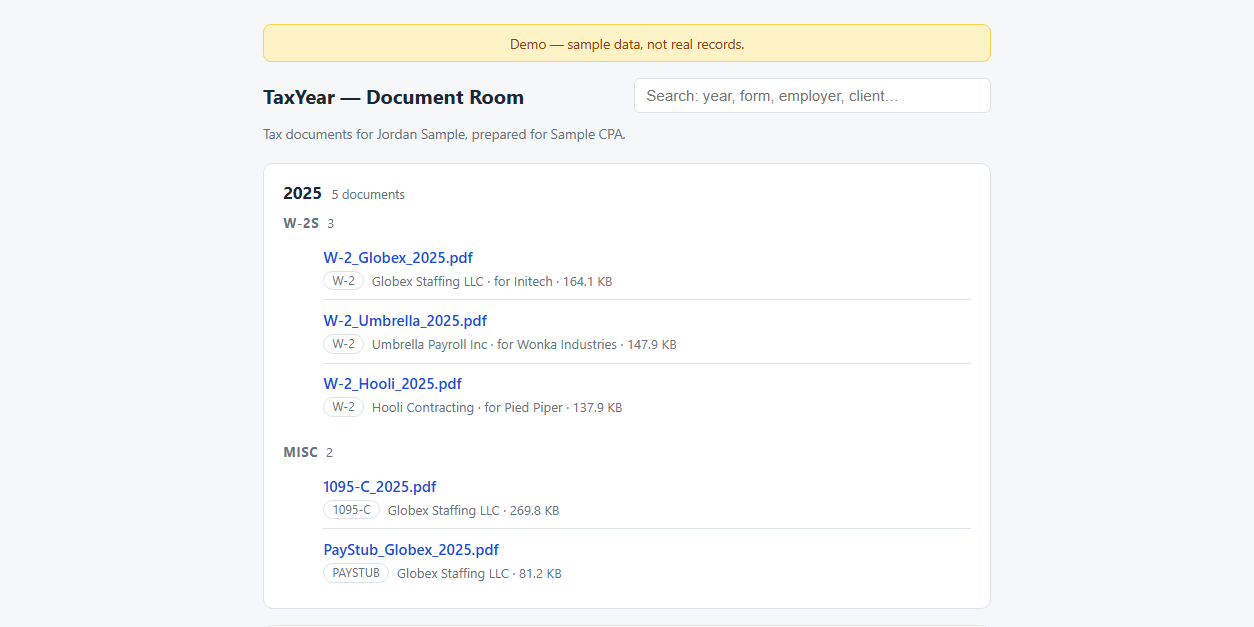Click 'Umbrella Payroll Inc · for Wonka Industries' text
This screenshot has height=627, width=1254.
coord(494,345)
